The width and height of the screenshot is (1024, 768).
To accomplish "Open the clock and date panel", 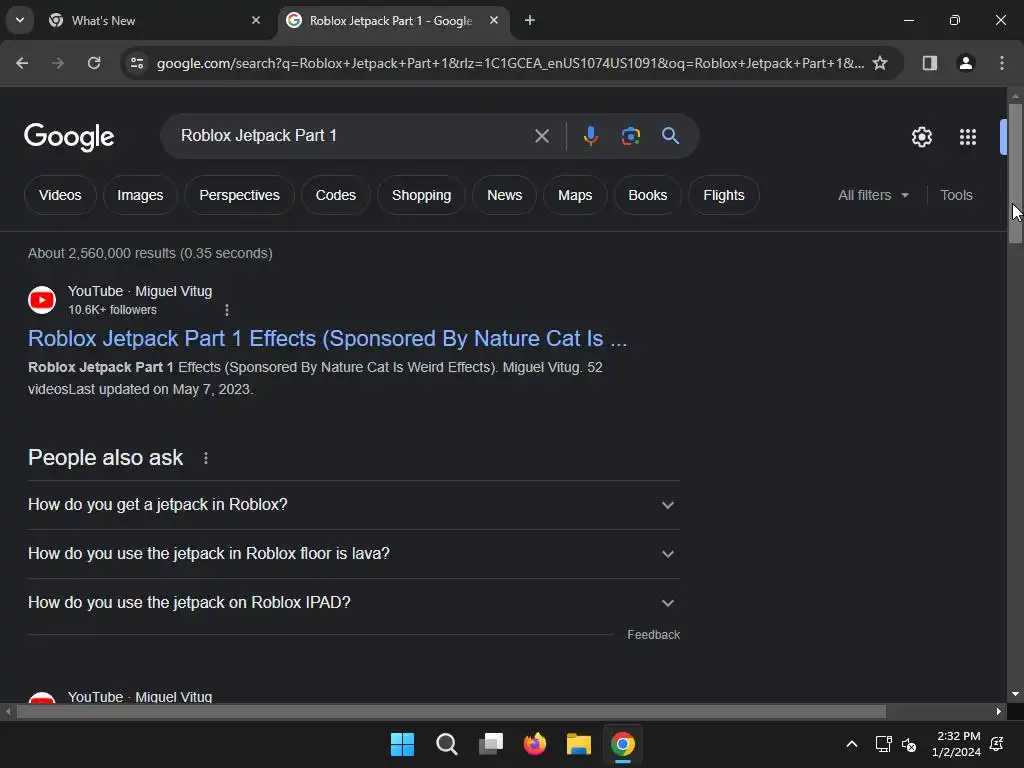I will coord(956,744).
